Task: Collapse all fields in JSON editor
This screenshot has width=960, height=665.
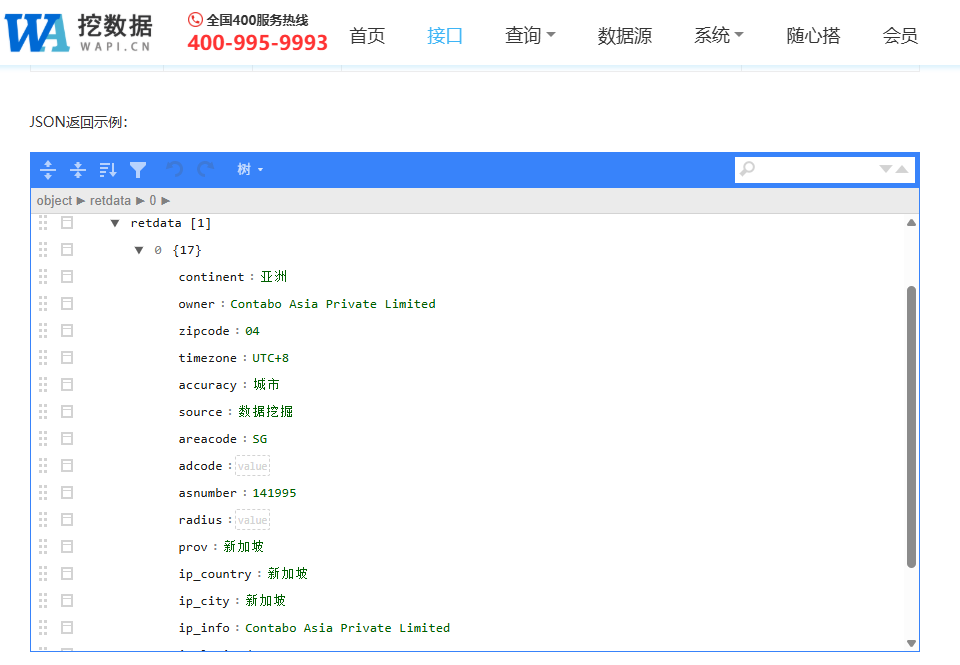Action: pos(78,170)
